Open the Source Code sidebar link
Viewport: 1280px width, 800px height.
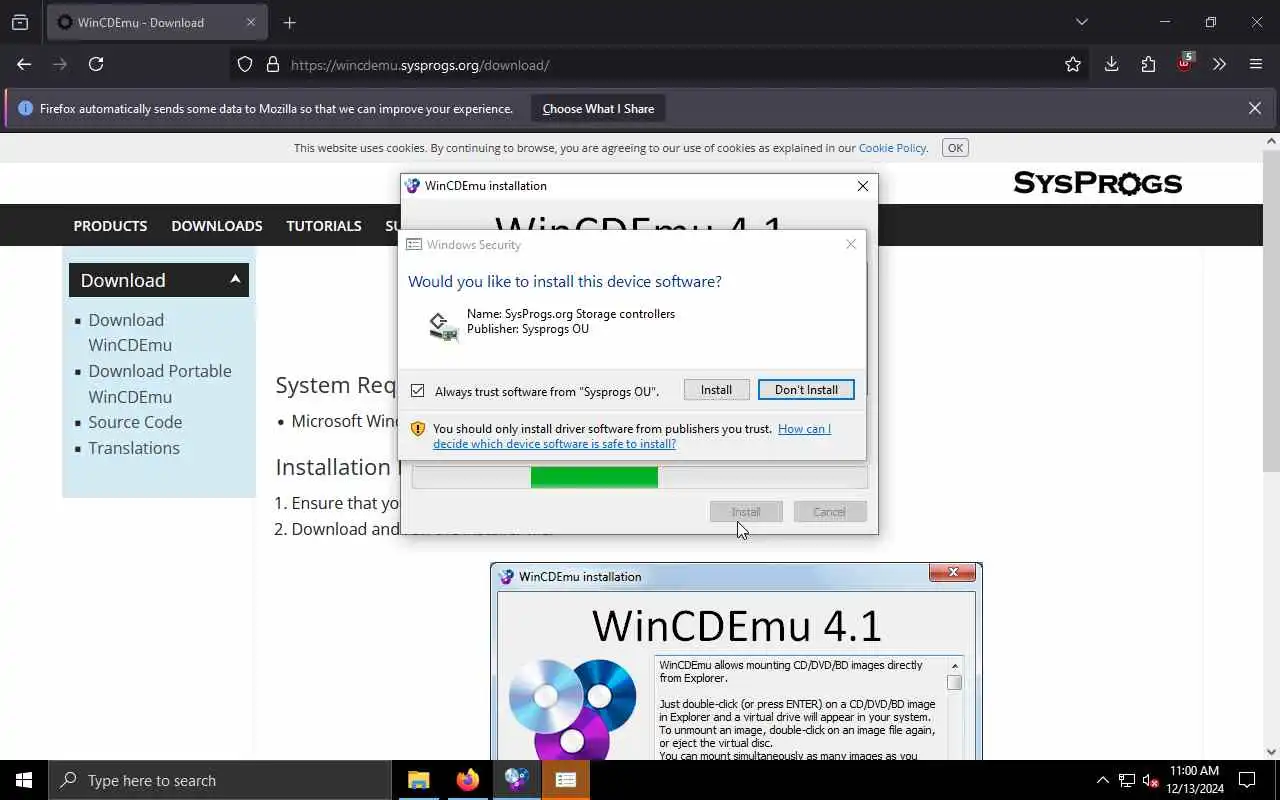pos(135,422)
